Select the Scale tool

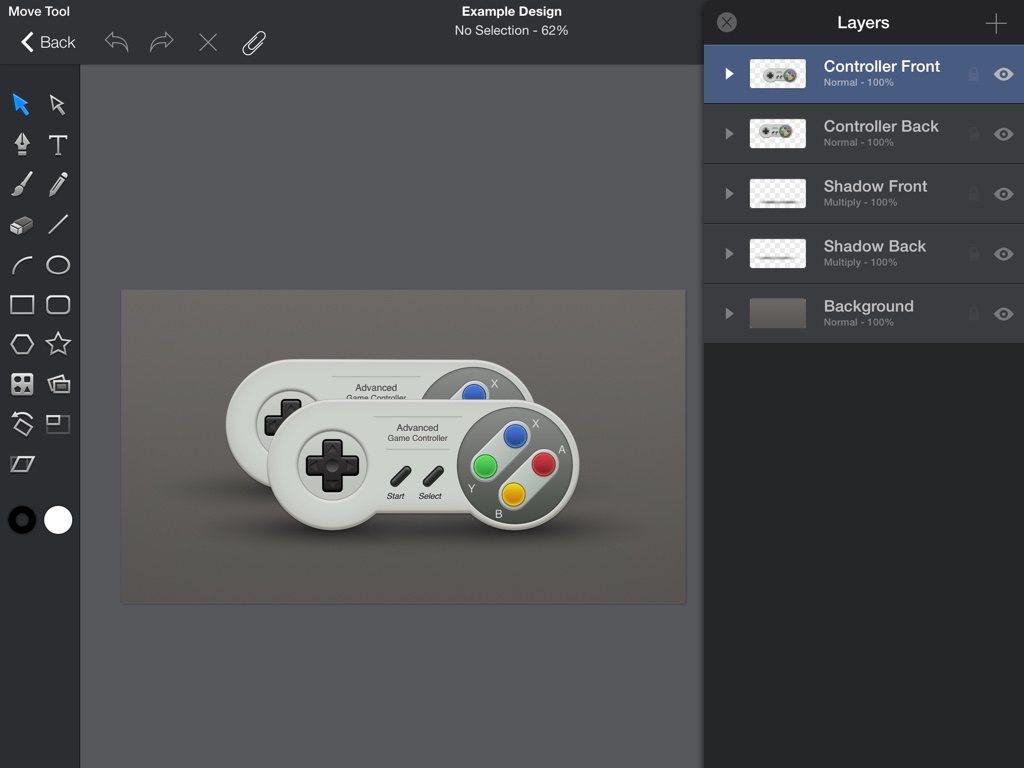(58, 424)
